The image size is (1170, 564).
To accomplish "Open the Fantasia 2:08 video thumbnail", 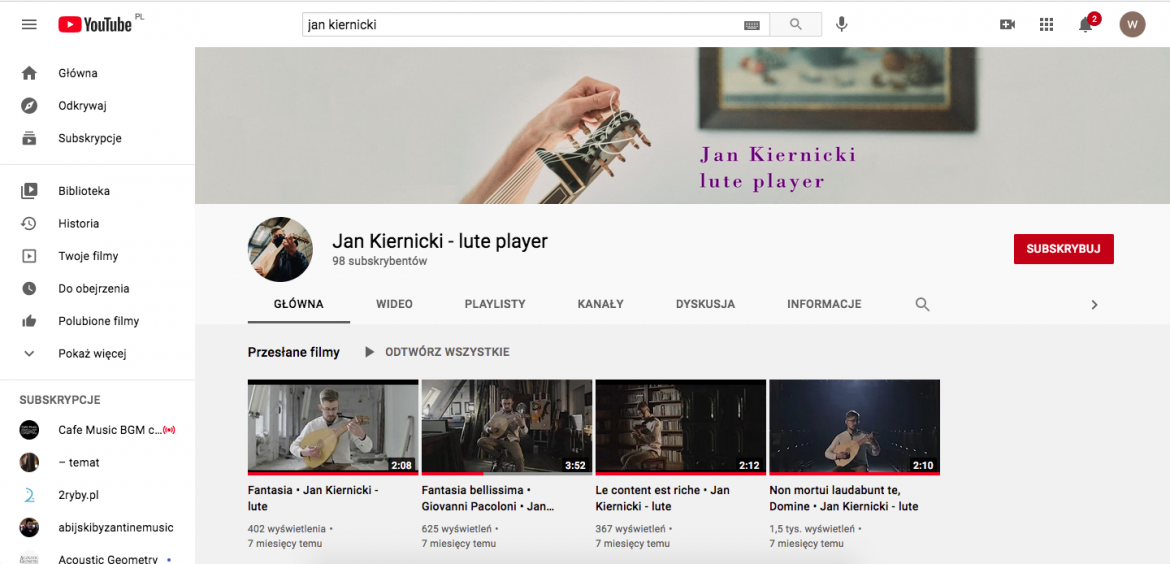I will tap(333, 427).
